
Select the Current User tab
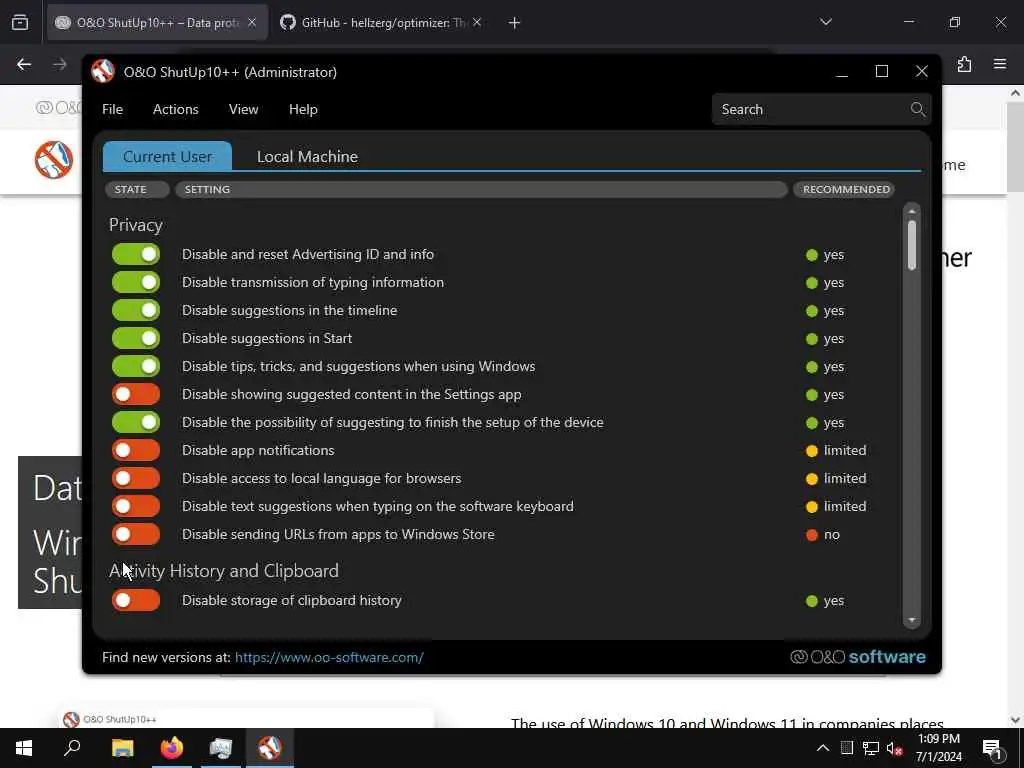click(167, 157)
